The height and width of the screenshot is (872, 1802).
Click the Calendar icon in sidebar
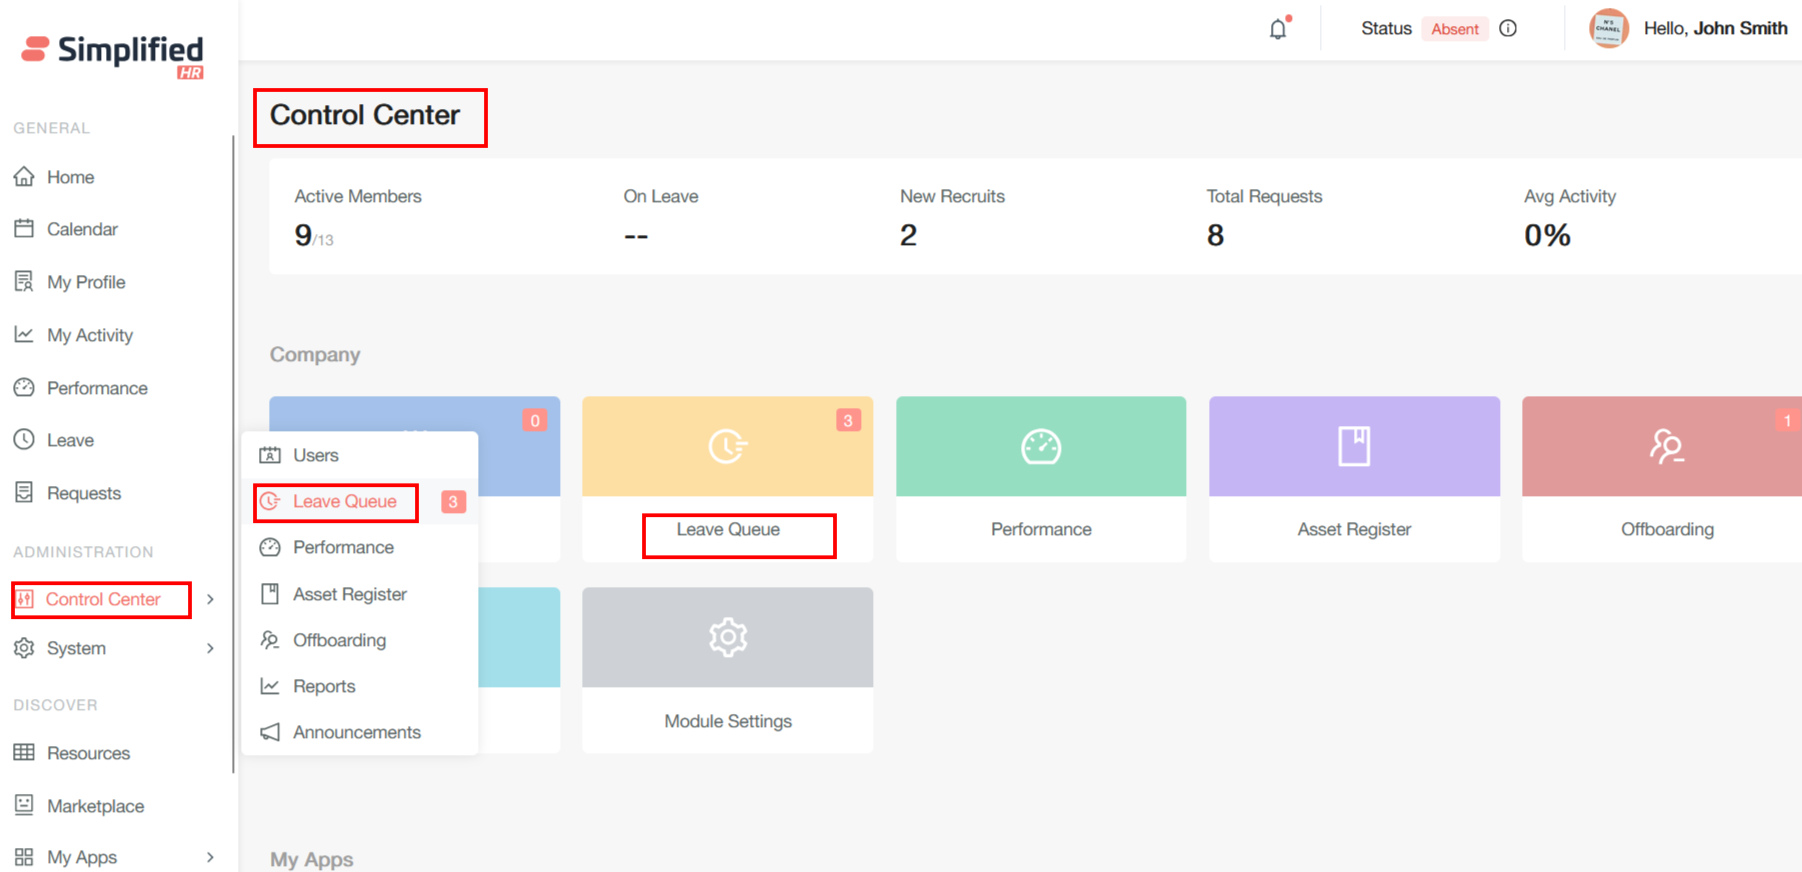tap(24, 229)
